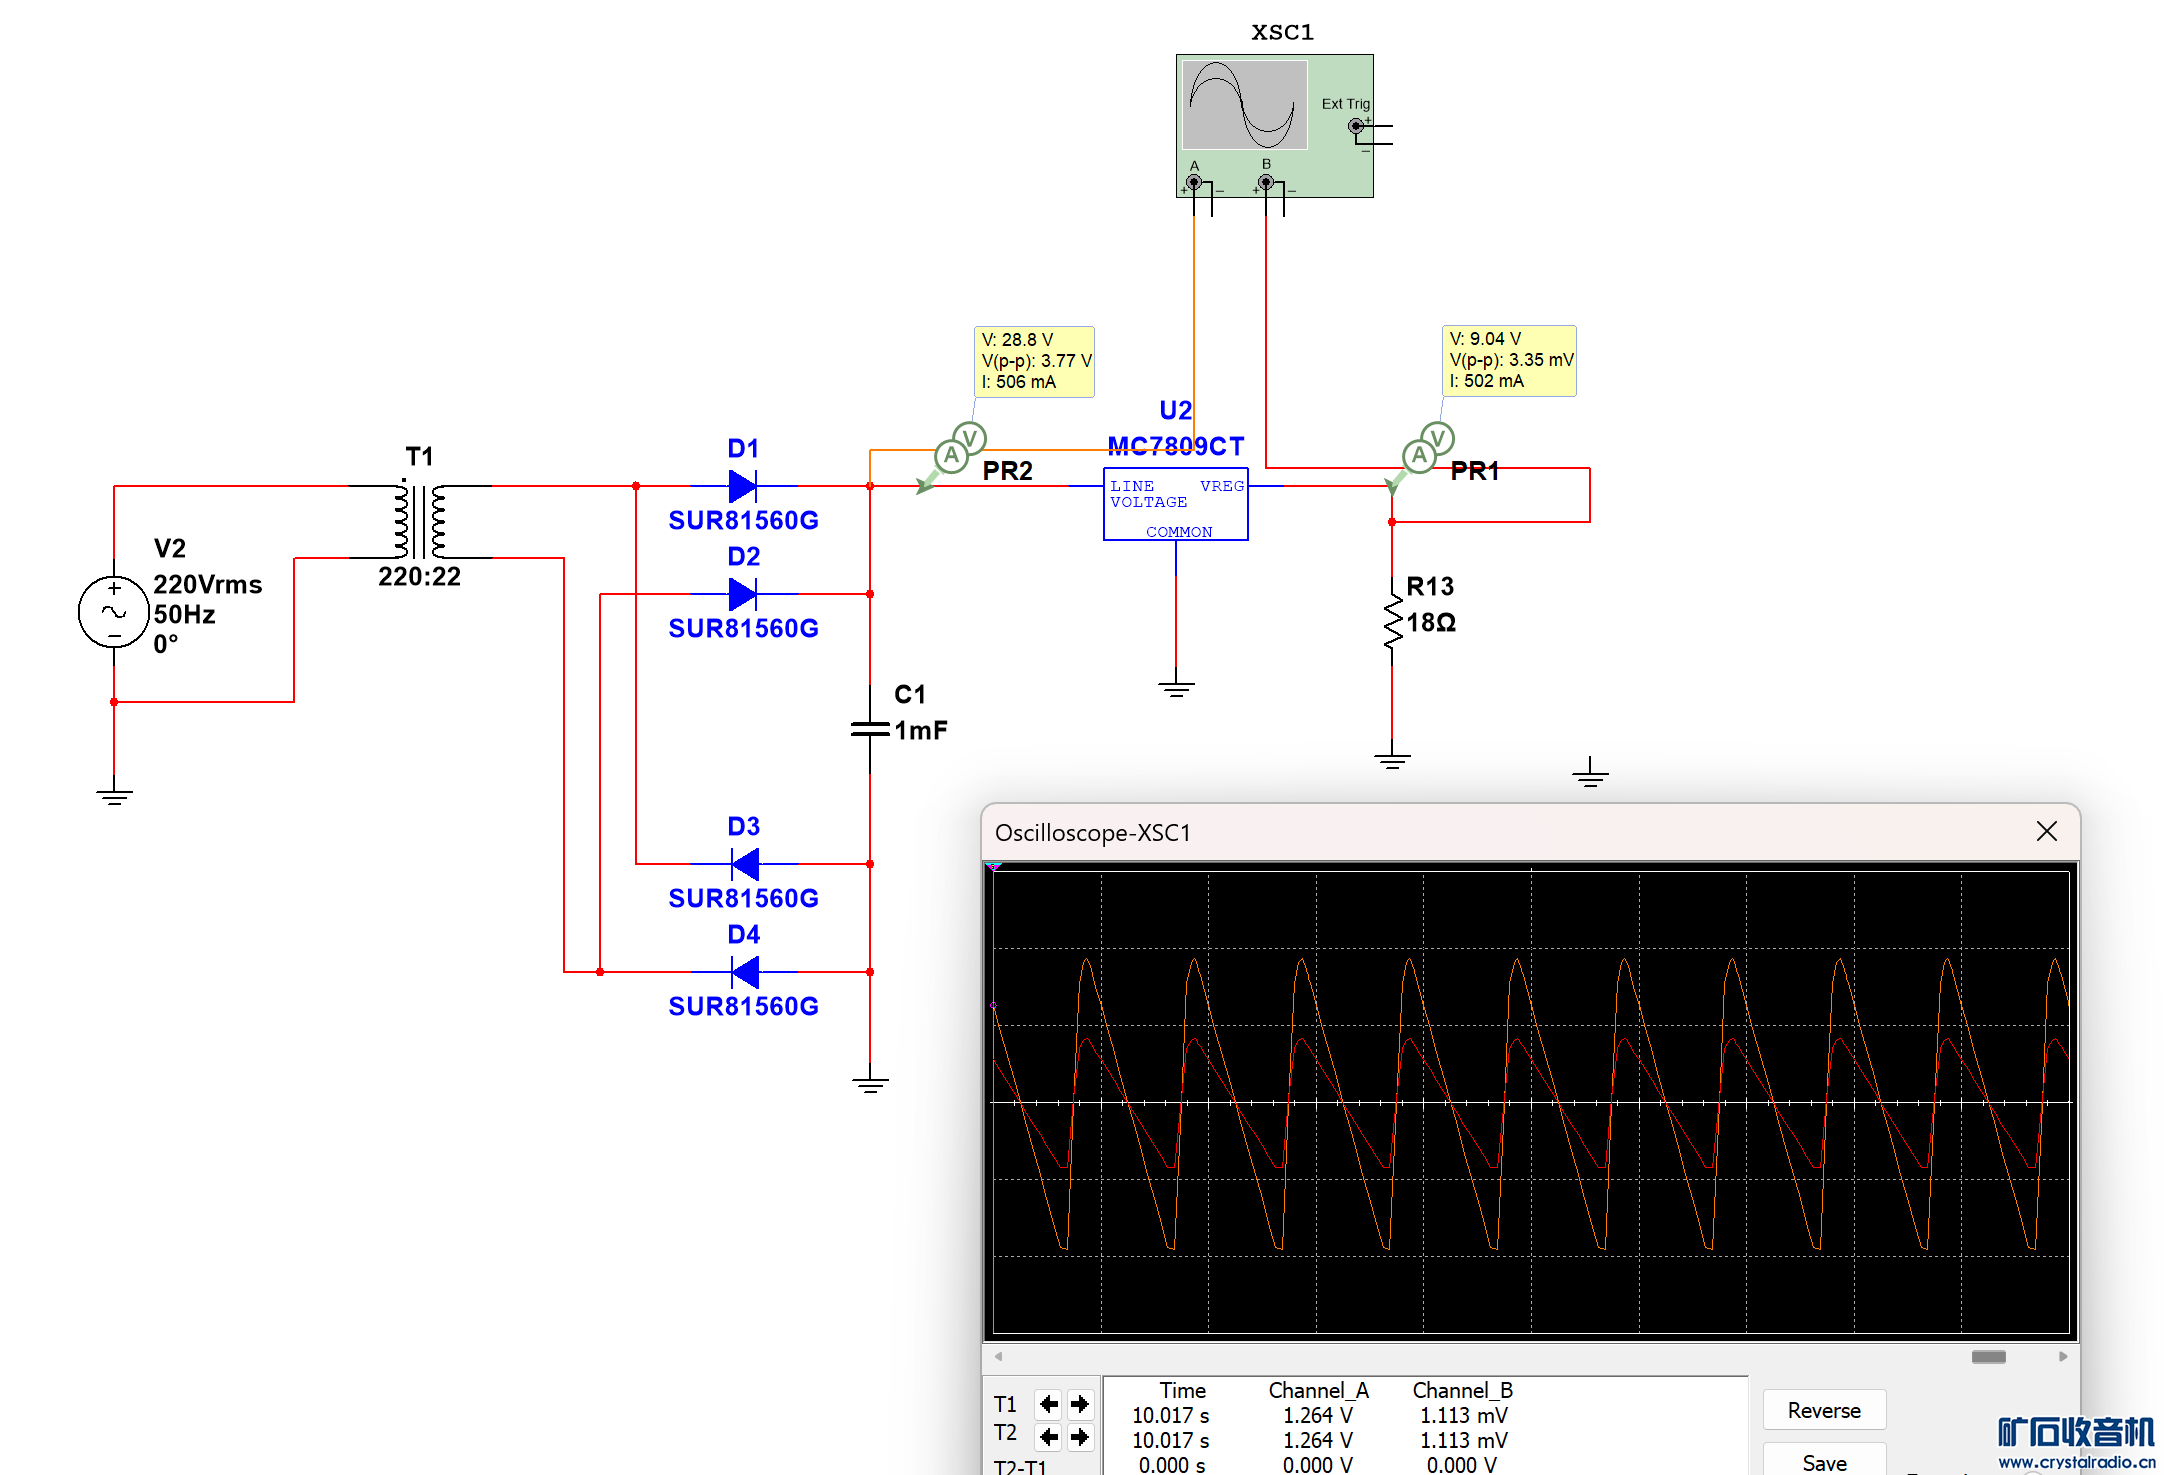
Task: Select diode D2 symbol
Action: (743, 594)
